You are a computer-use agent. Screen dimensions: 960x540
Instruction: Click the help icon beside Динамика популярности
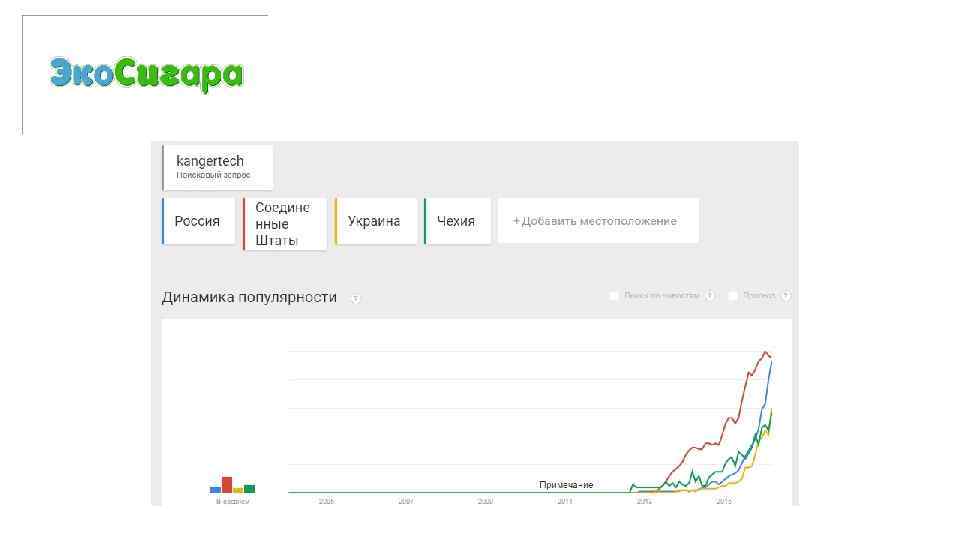356,298
